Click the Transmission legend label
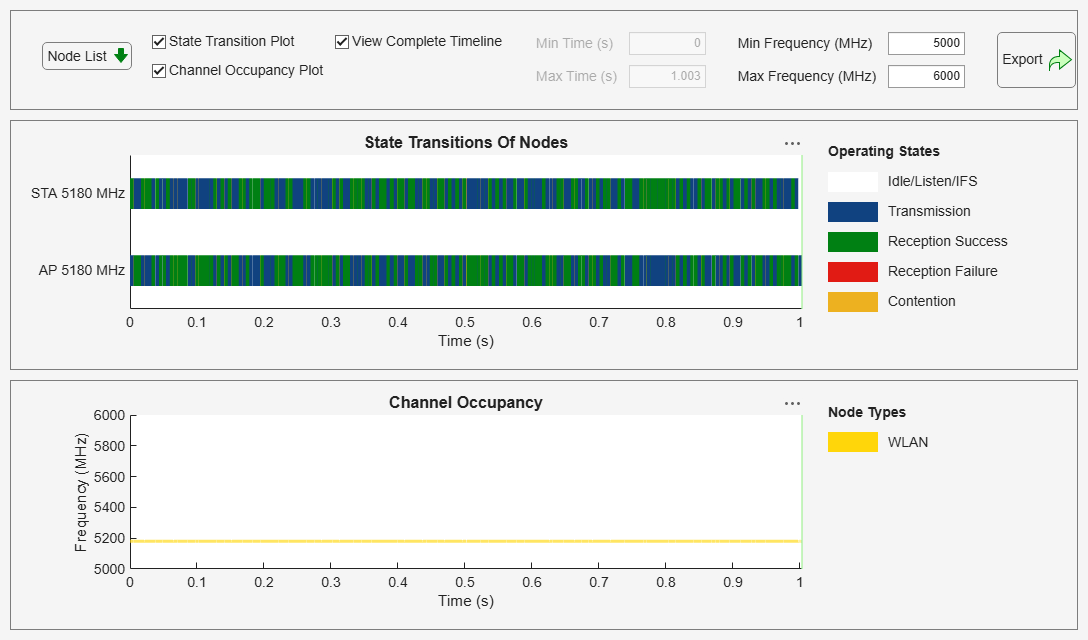 tap(929, 212)
